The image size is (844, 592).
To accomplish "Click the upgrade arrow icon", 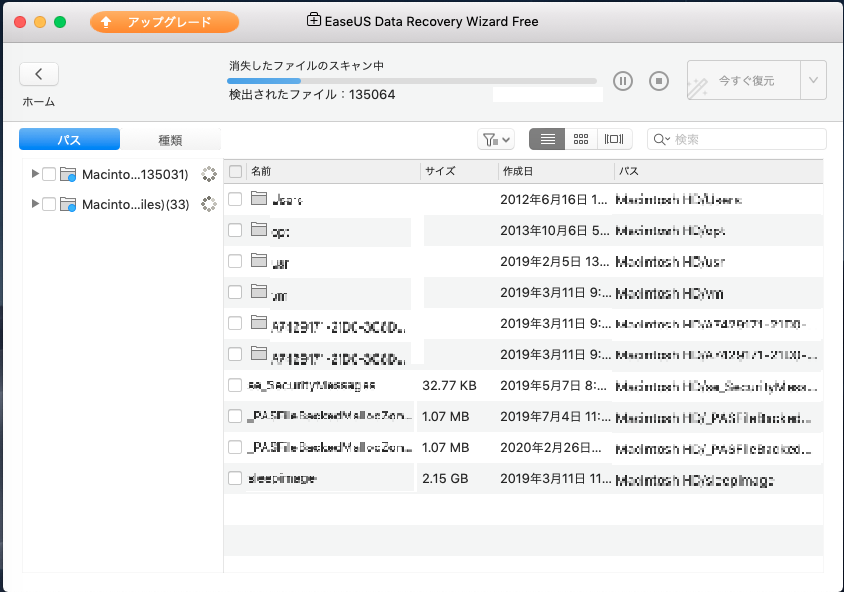I will 106,22.
